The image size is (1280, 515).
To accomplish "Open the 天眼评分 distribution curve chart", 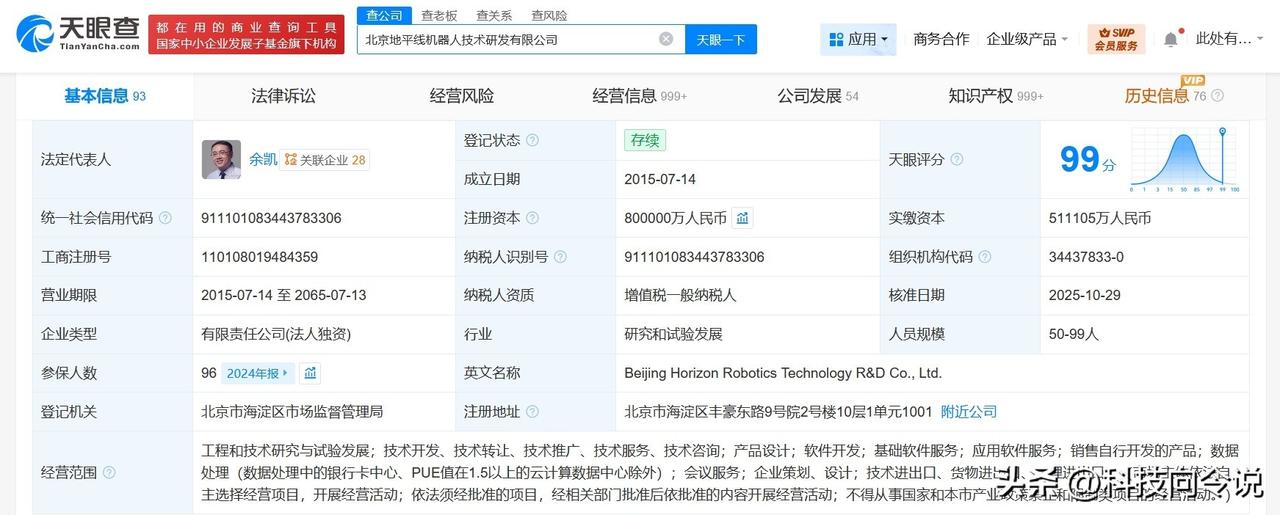I will pyautogui.click(x=1185, y=160).
